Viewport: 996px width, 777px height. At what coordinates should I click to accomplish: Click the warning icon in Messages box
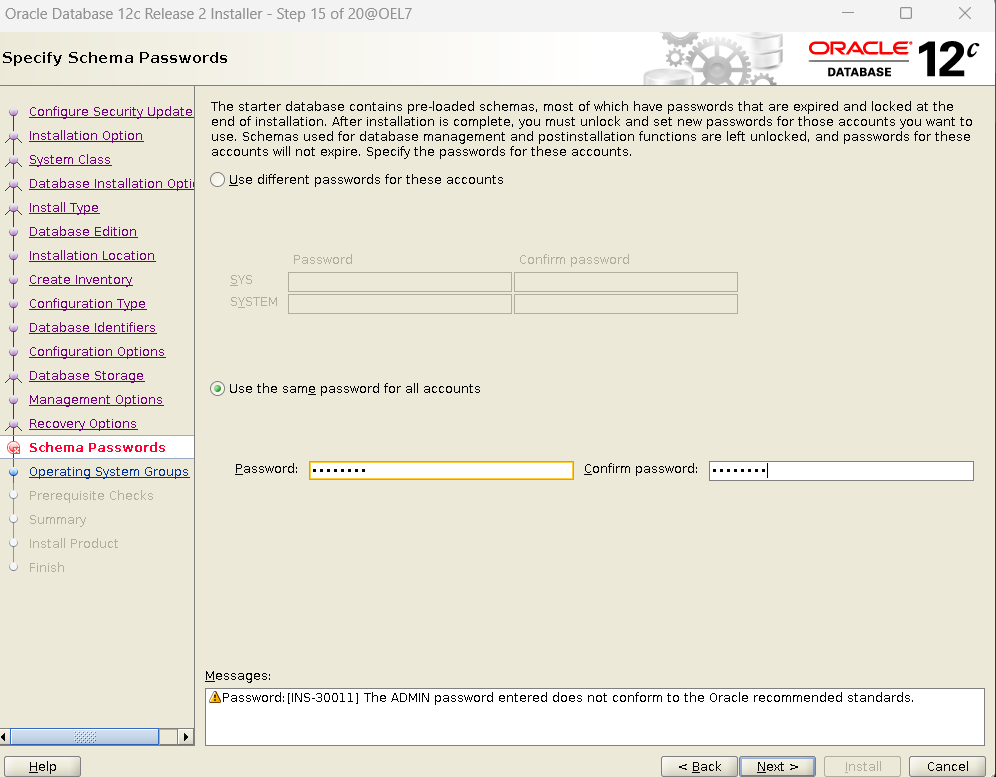[x=215, y=697]
